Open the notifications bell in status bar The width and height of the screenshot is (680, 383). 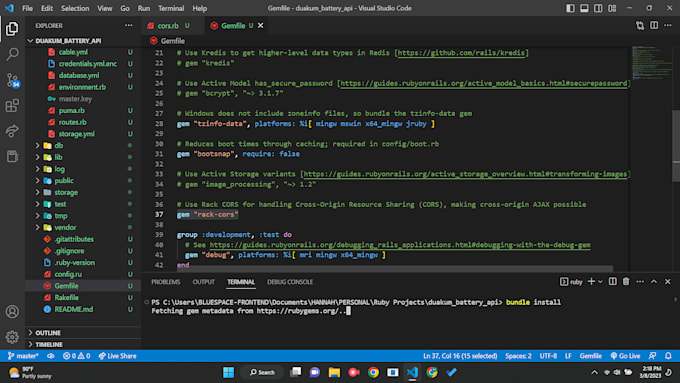668,356
